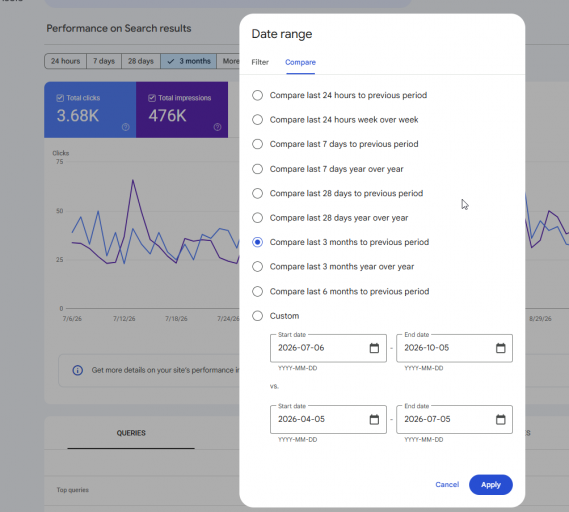The width and height of the screenshot is (569, 512).
Task: Select Compare last 28 days year over year
Action: tap(257, 218)
